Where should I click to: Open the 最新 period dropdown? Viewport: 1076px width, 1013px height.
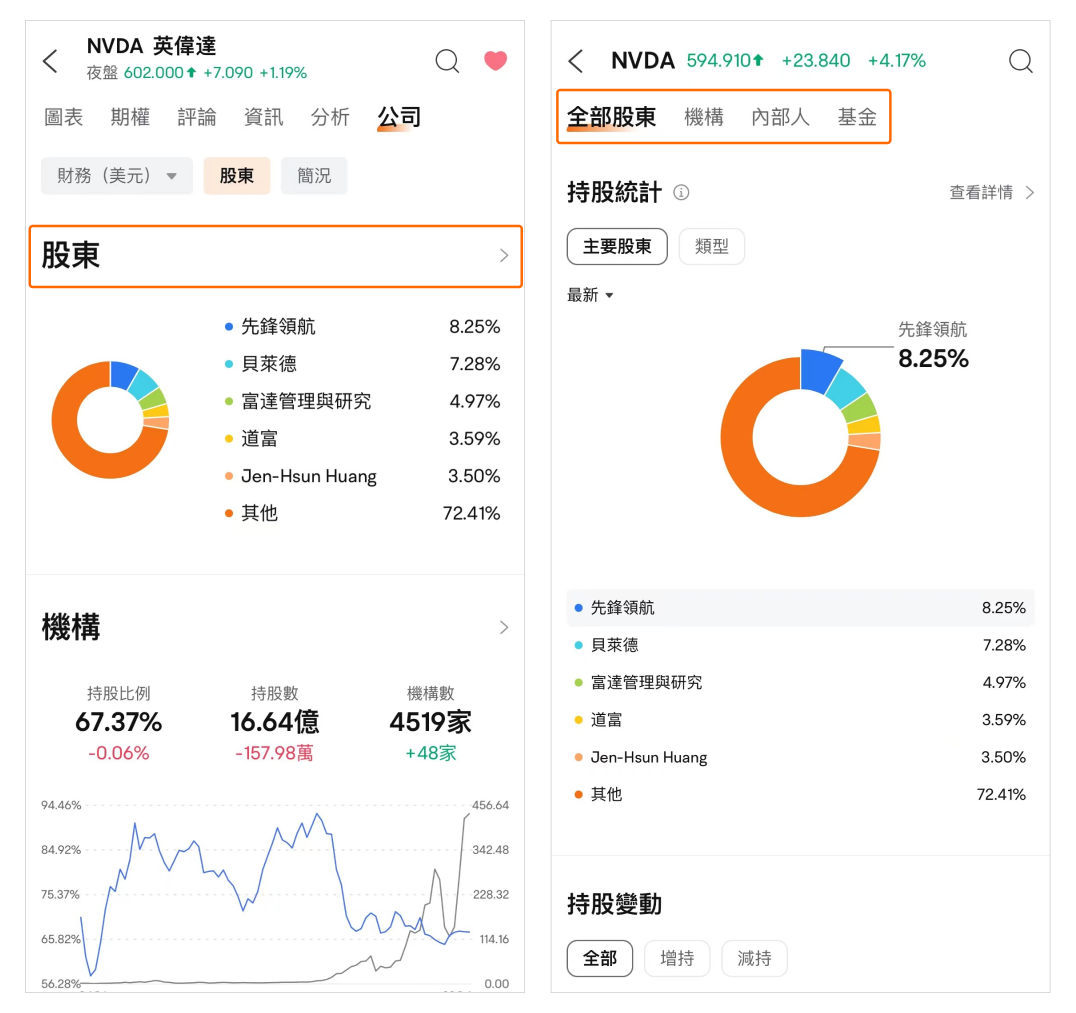click(x=590, y=295)
